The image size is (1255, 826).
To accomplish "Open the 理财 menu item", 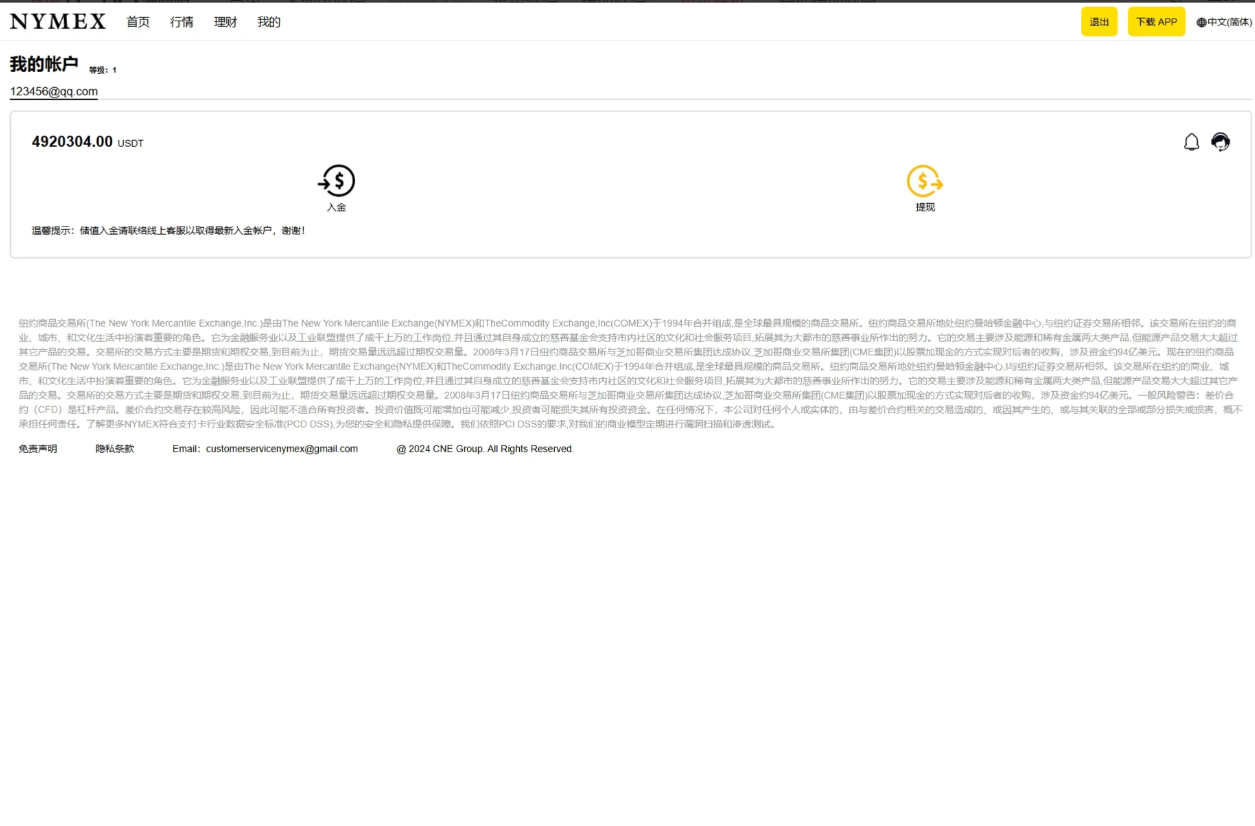I will (x=225, y=22).
